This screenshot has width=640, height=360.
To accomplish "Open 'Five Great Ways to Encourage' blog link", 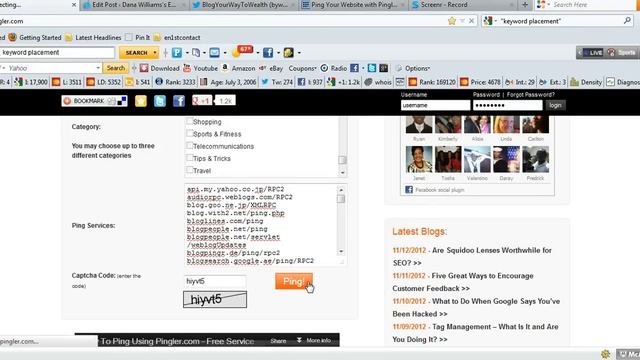I will tap(463, 282).
